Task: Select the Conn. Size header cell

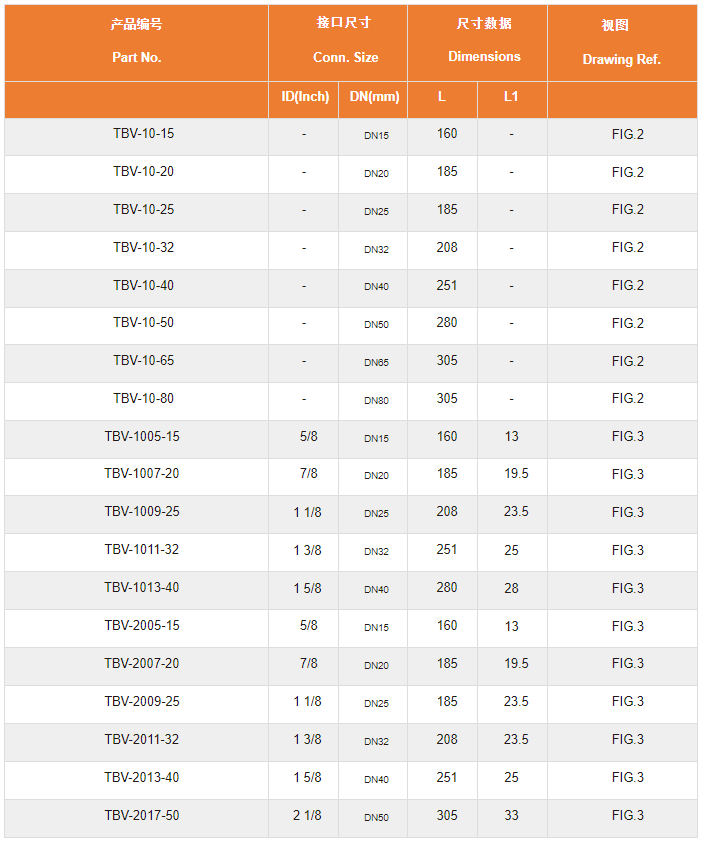Action: (338, 43)
